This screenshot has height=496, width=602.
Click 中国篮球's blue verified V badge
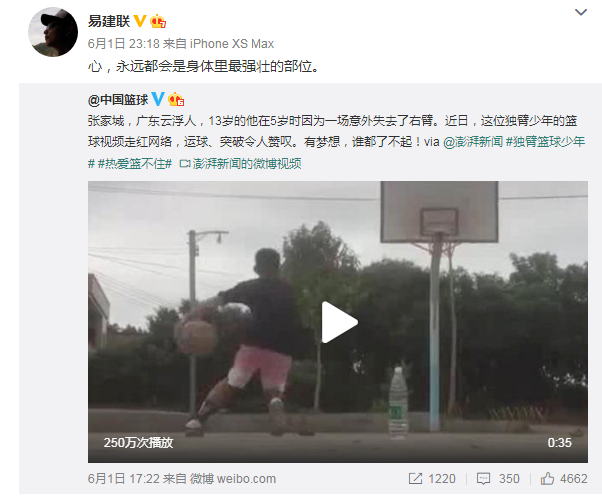[158, 99]
